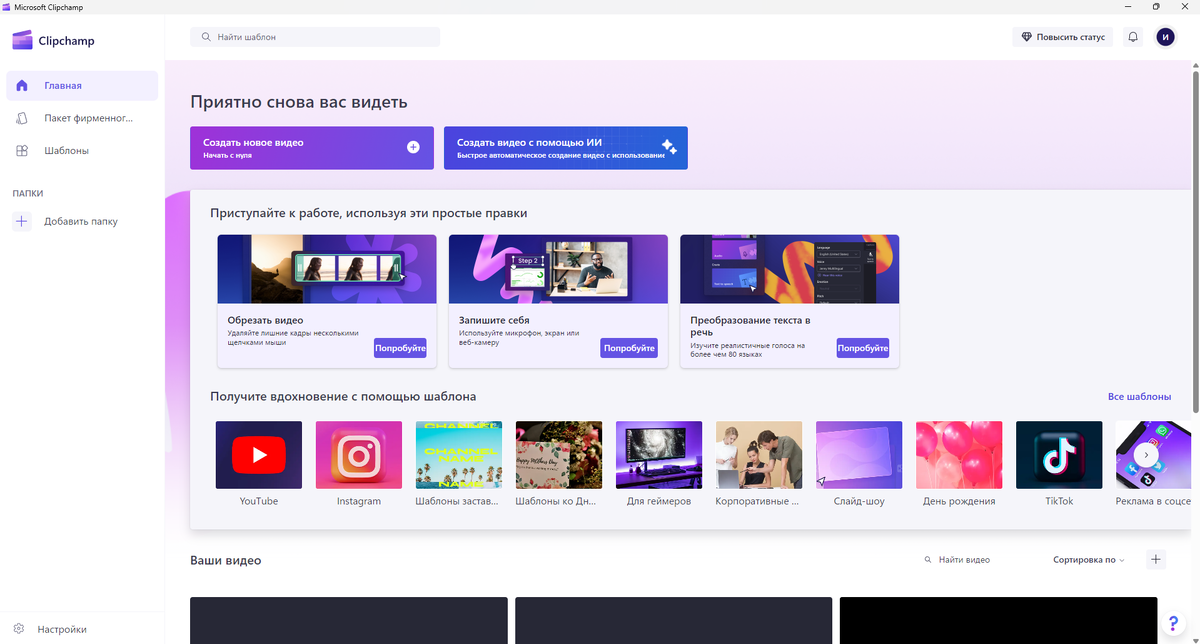Click the magnifier icon in Найти видео
The image size is (1200, 644).
pyautogui.click(x=929, y=560)
